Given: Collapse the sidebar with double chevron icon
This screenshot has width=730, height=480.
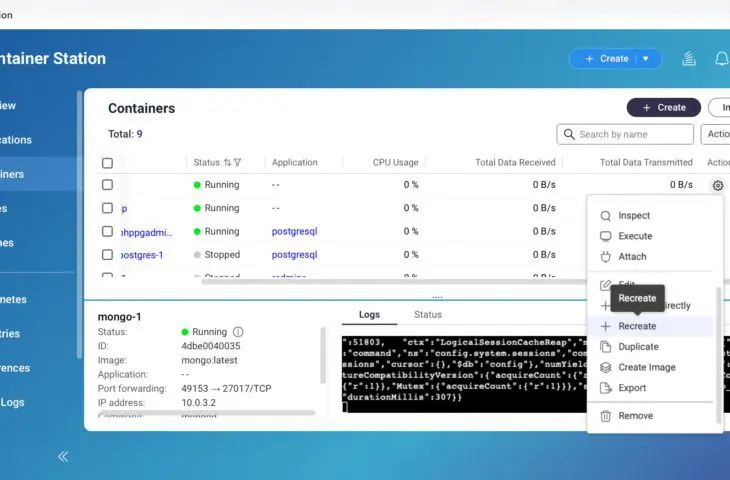Looking at the screenshot, I should (63, 456).
